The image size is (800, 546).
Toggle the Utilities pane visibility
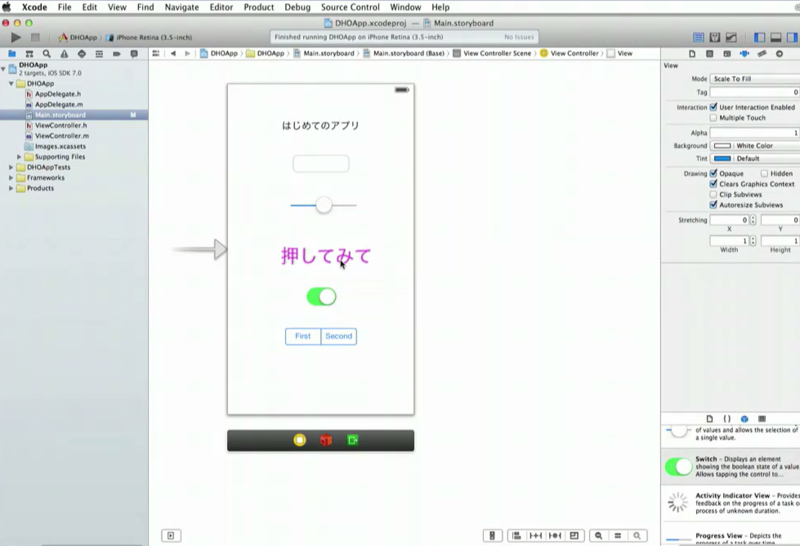tap(792, 37)
